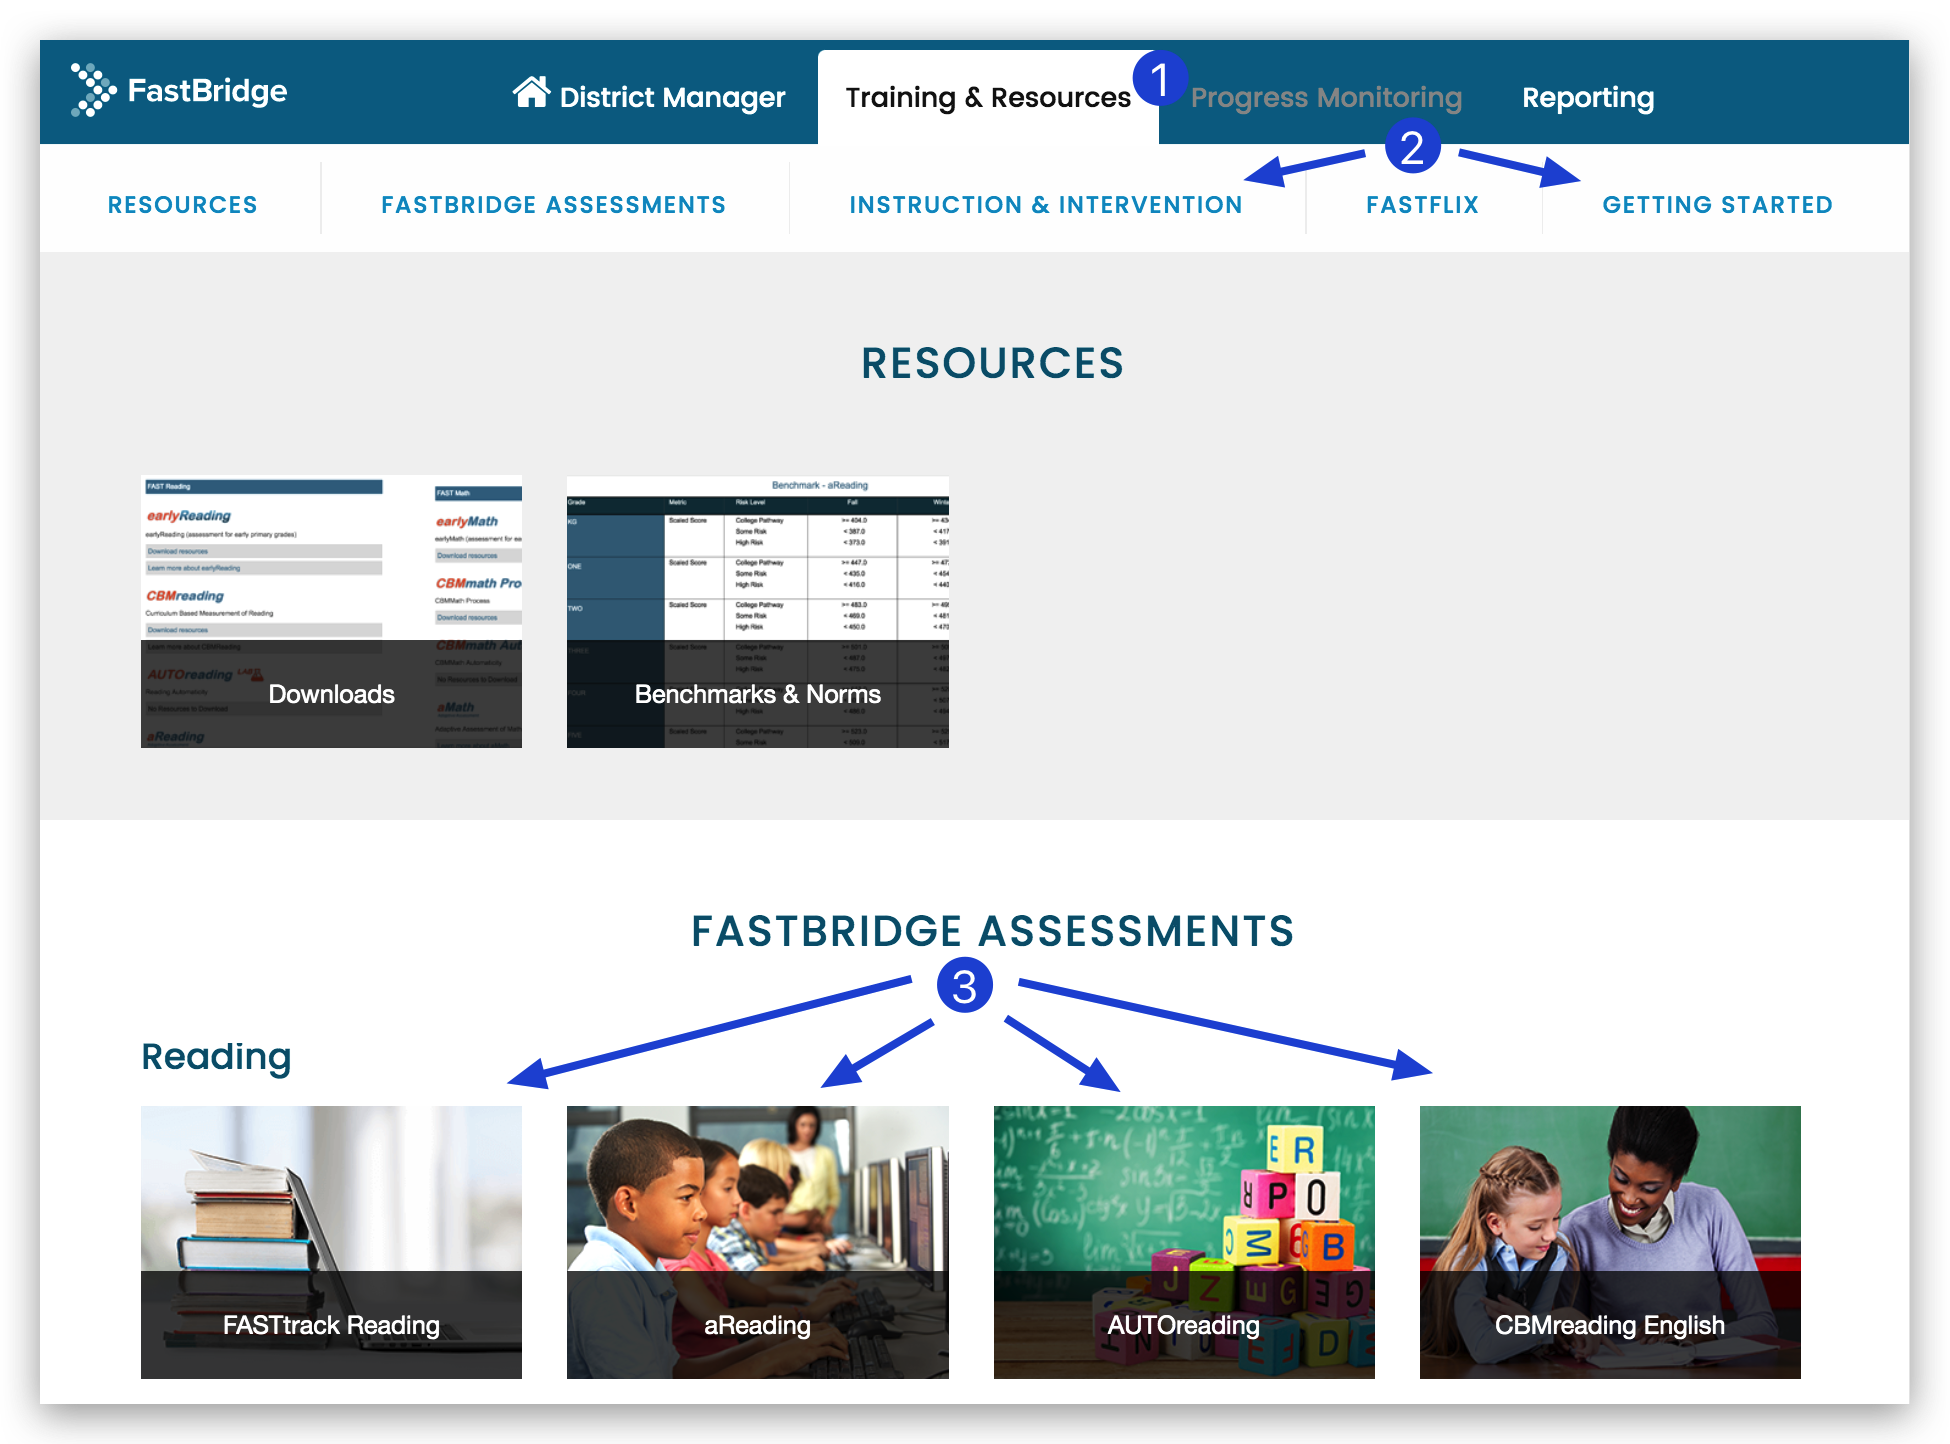Viewport: 1950px width, 1444px height.
Task: Open the Benchmarks & Norms tile
Action: coord(758,612)
